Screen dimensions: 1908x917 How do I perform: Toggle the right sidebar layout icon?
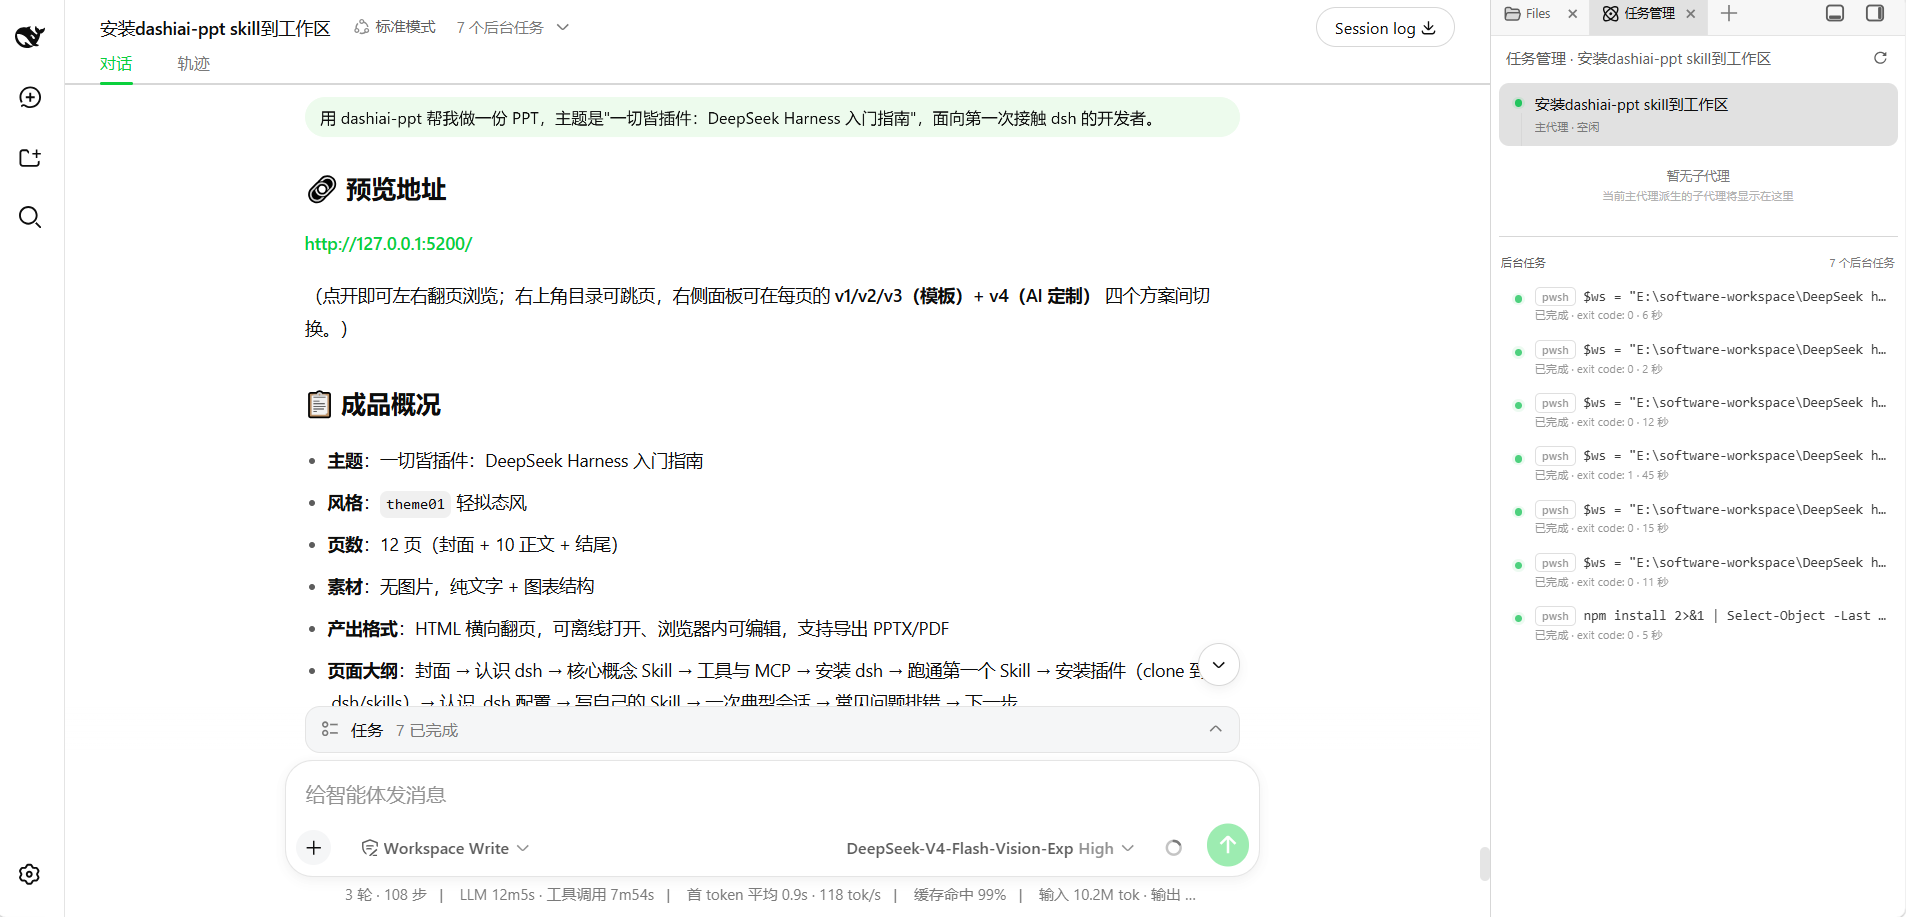[1875, 13]
